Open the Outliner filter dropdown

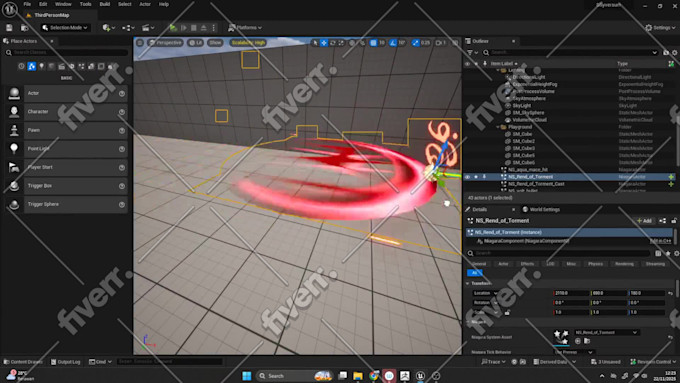pos(472,52)
